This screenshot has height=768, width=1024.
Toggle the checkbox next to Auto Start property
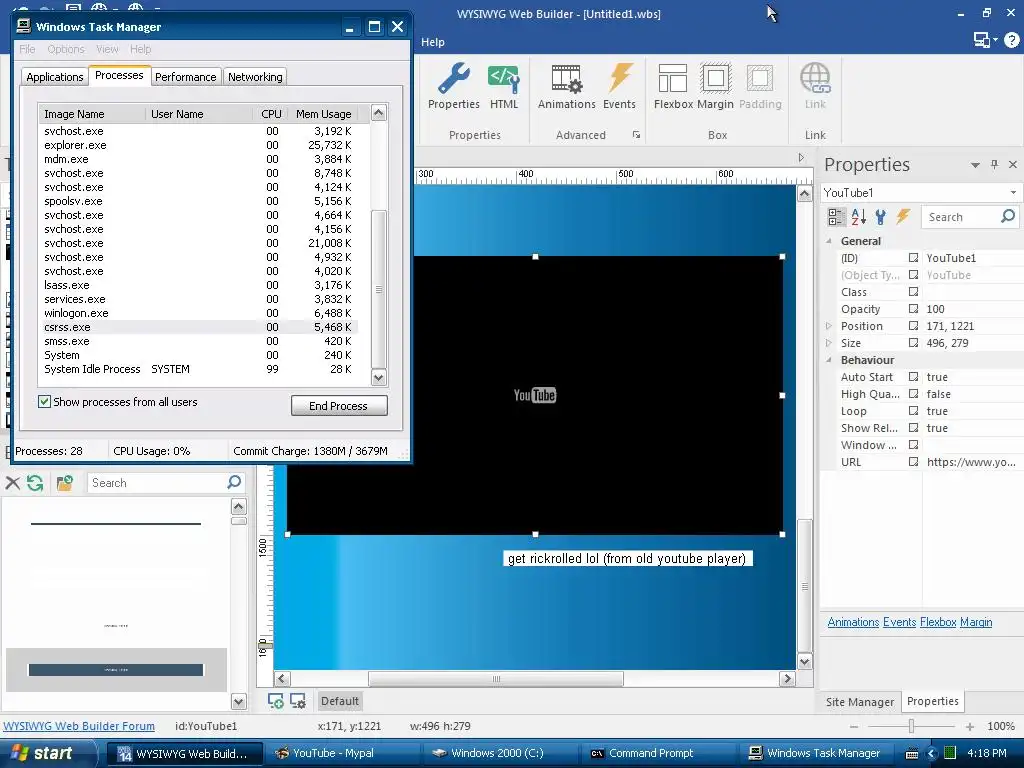[x=914, y=377]
